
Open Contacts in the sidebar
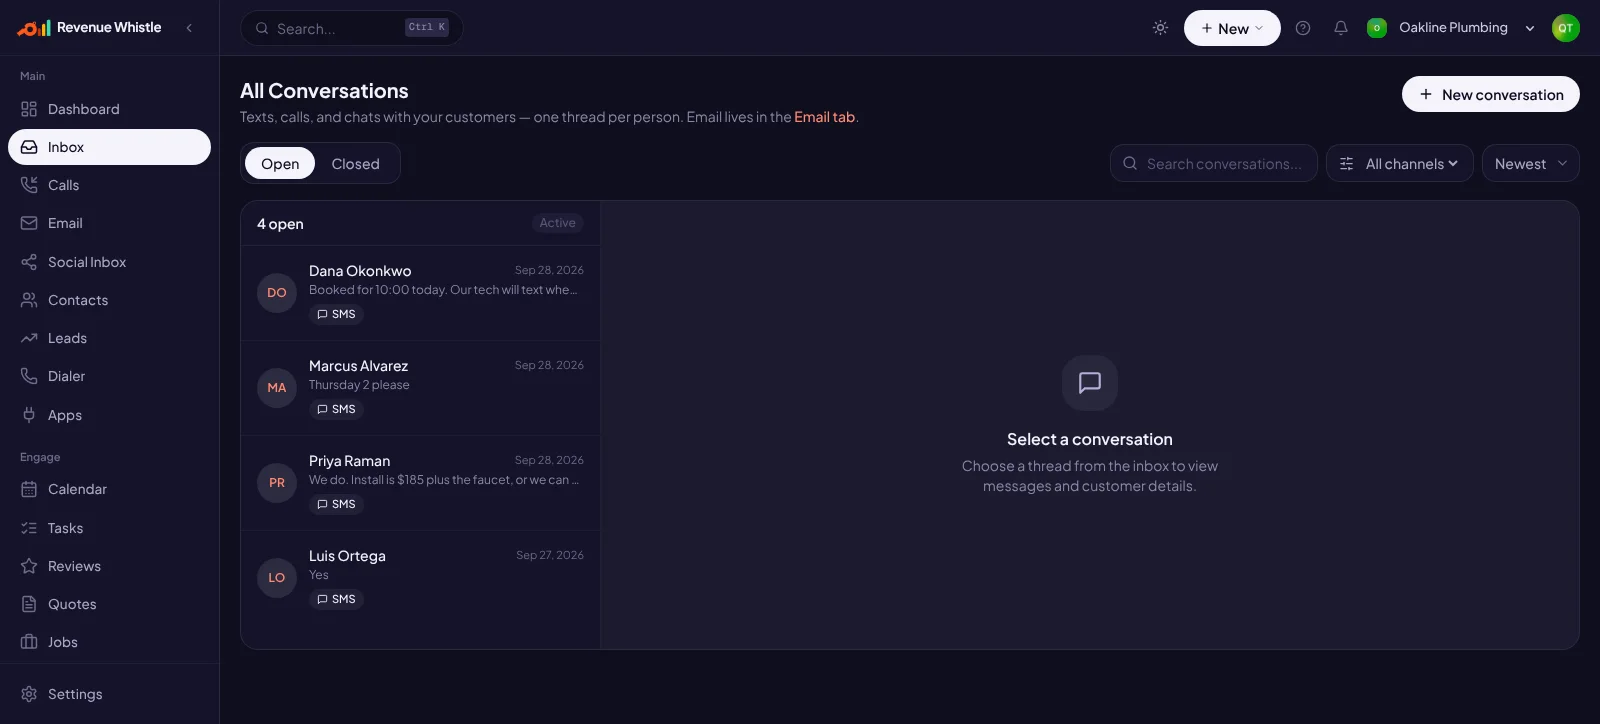[x=109, y=300]
